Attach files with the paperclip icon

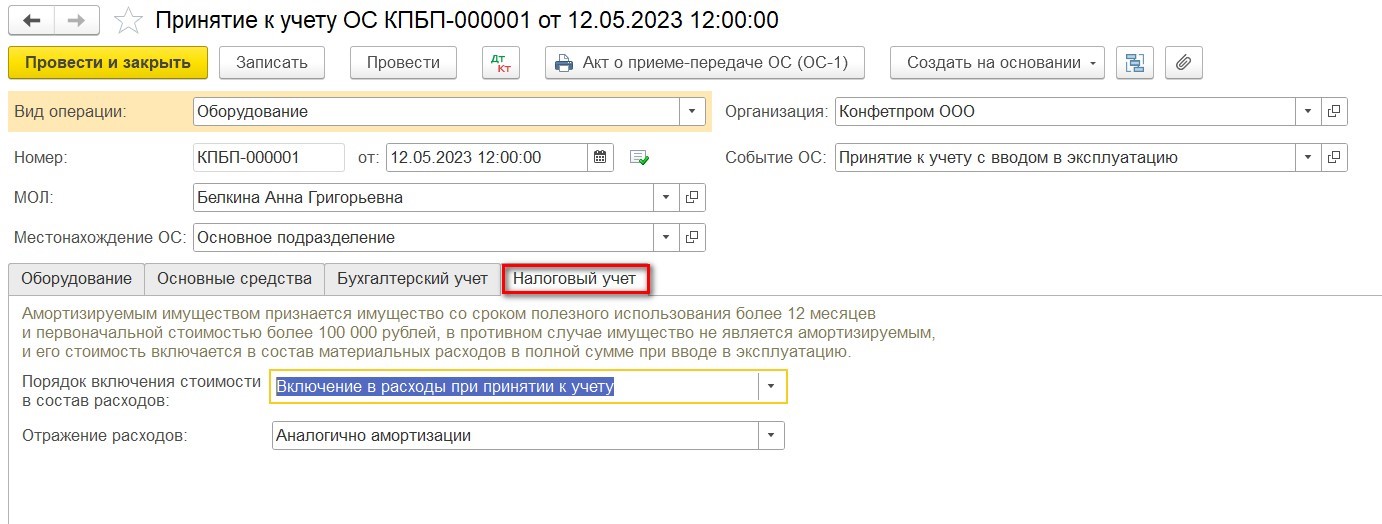1184,62
